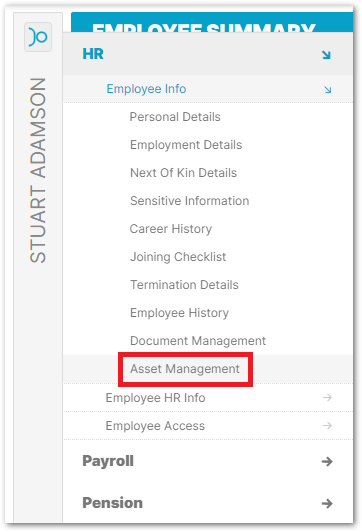The image size is (362, 532).
Task: Collapse the Employee Info submenu arrow
Action: pos(327,90)
